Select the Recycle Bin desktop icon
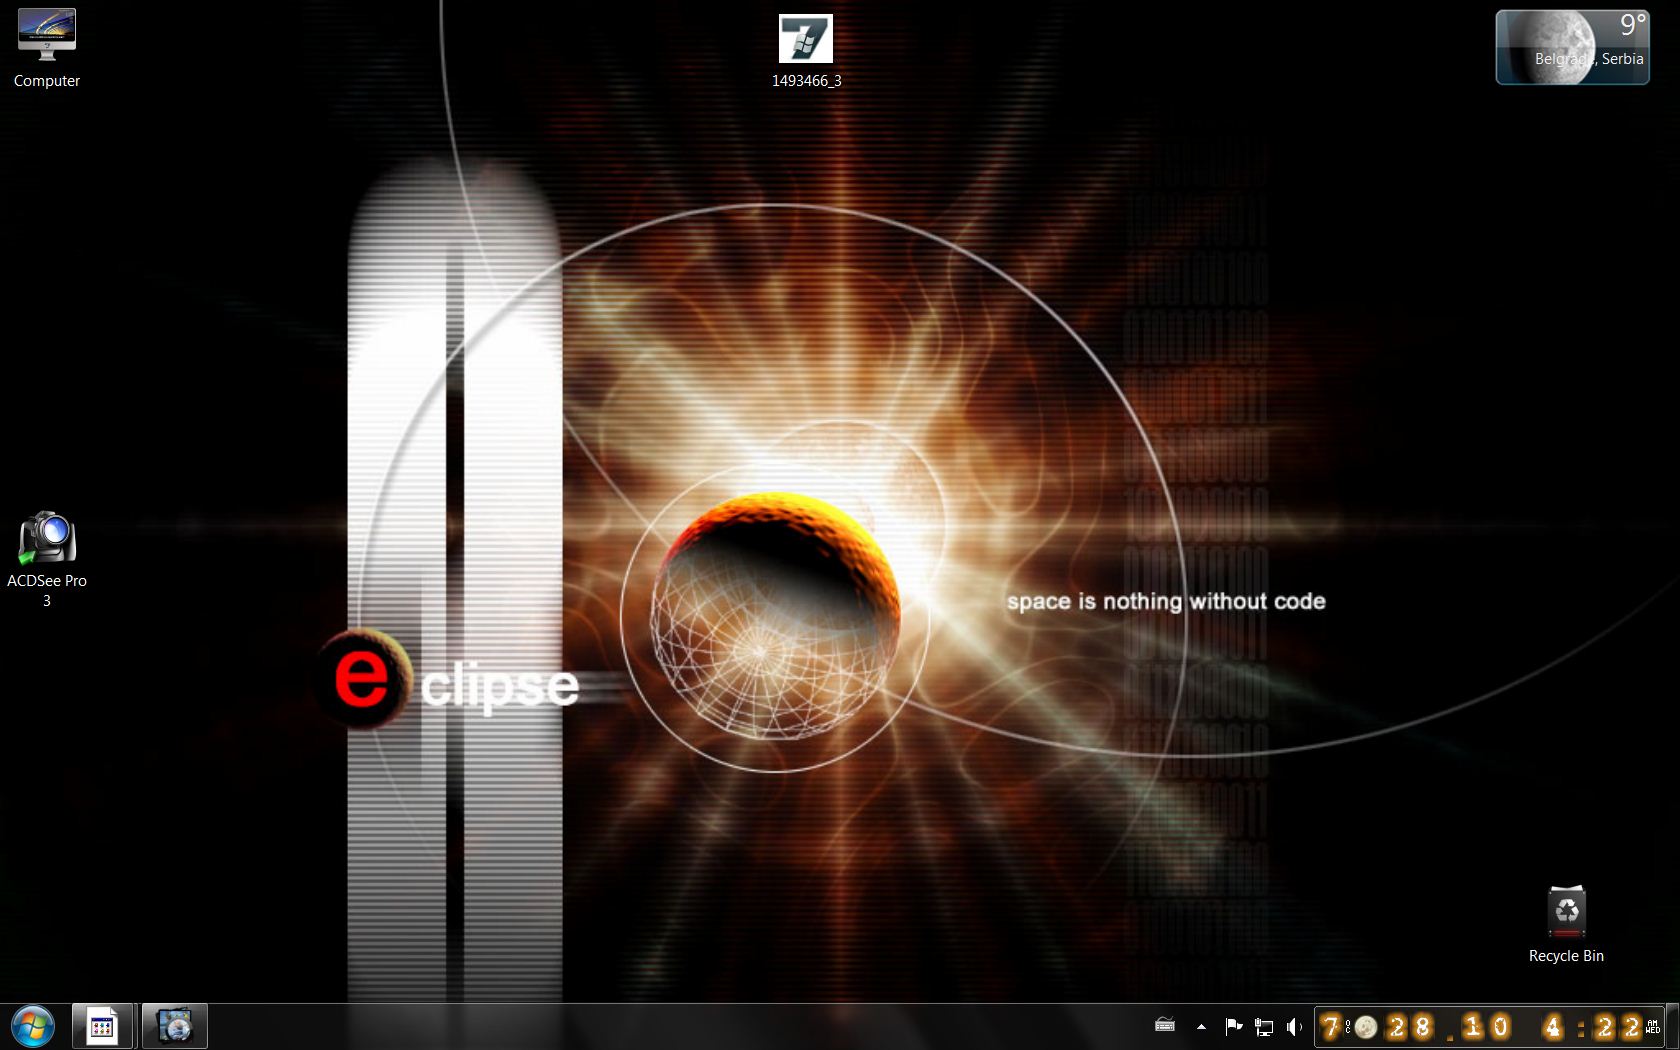Screen dimensions: 1680x1050 pyautogui.click(x=1566, y=912)
